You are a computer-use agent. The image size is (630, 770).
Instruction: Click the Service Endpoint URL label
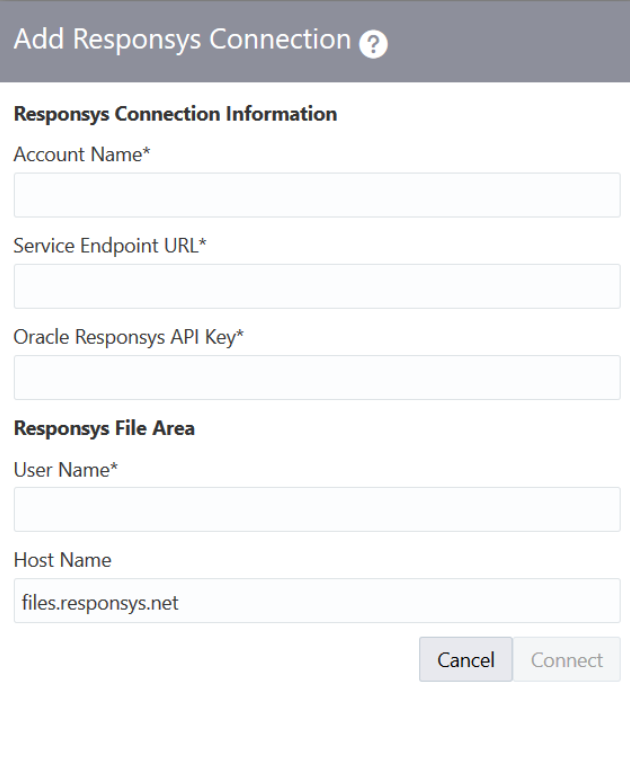pyautogui.click(x=107, y=244)
